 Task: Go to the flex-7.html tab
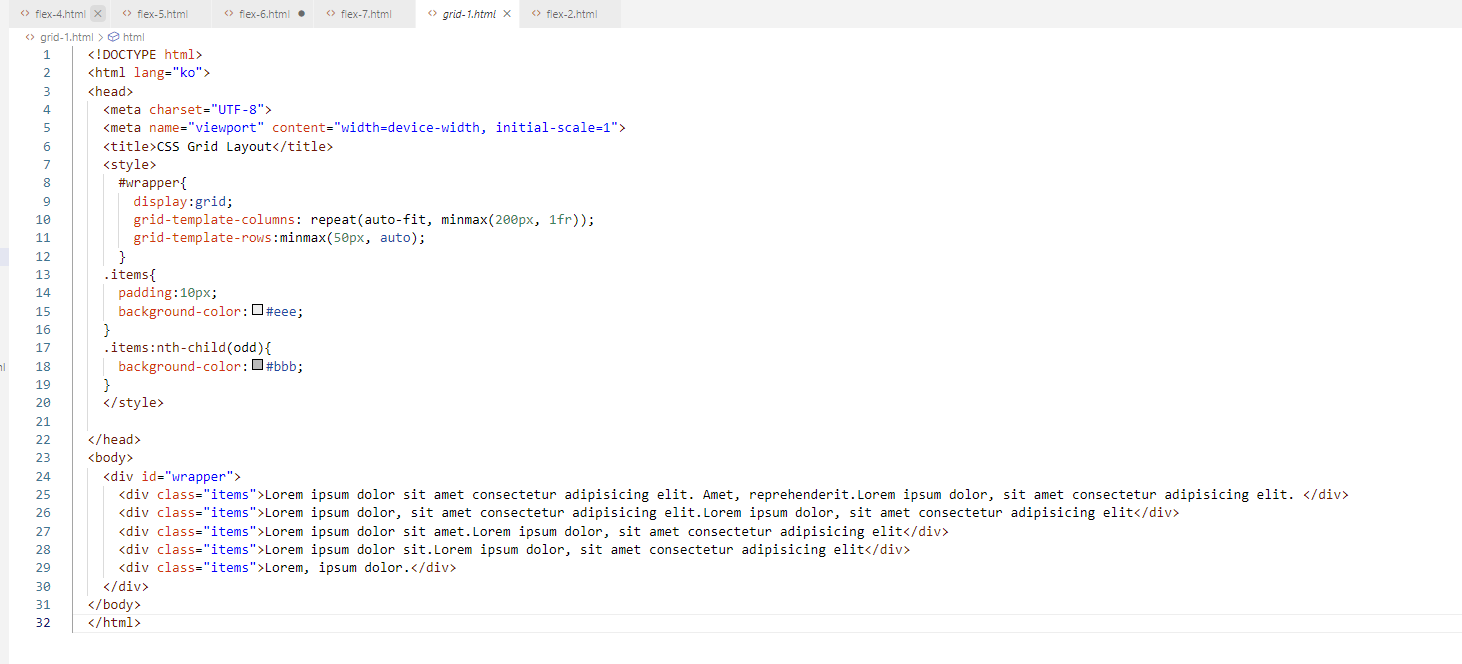tap(366, 14)
